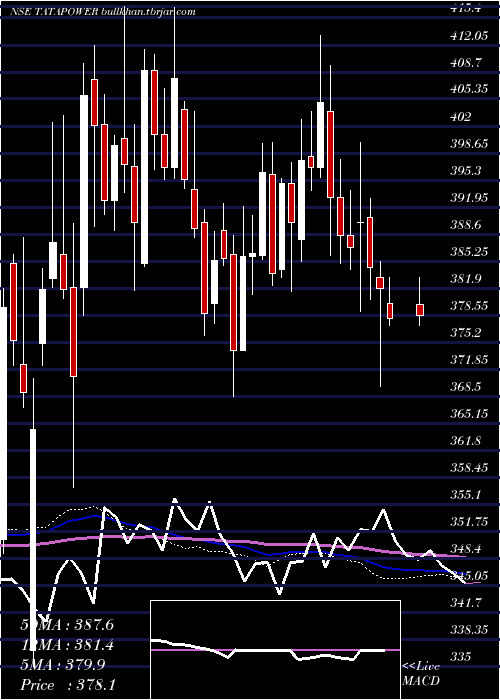Image resolution: width=500 pixels, height=700 pixels.
Task: Click the 341.7 price axis label
Action: point(466,603)
